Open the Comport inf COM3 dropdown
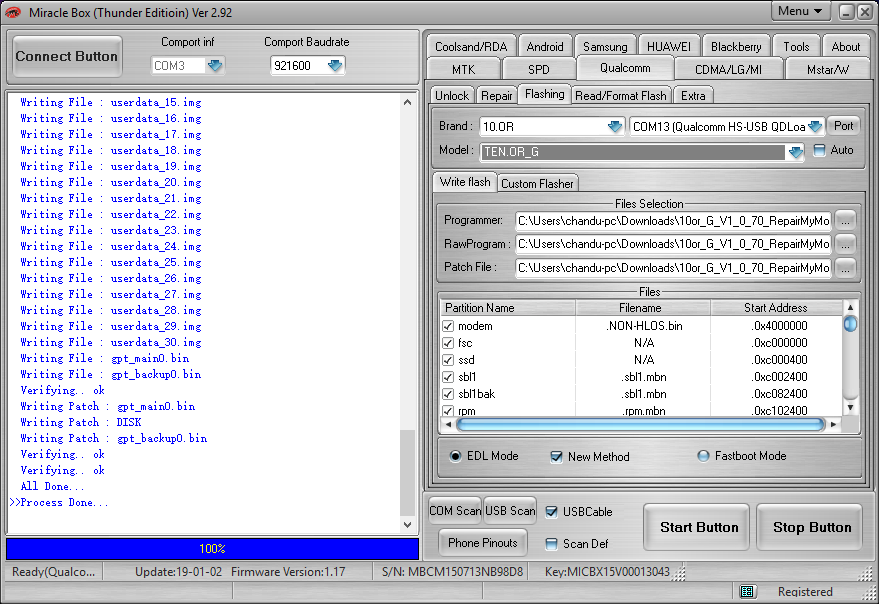Screen dimensions: 879x604 click(215, 66)
